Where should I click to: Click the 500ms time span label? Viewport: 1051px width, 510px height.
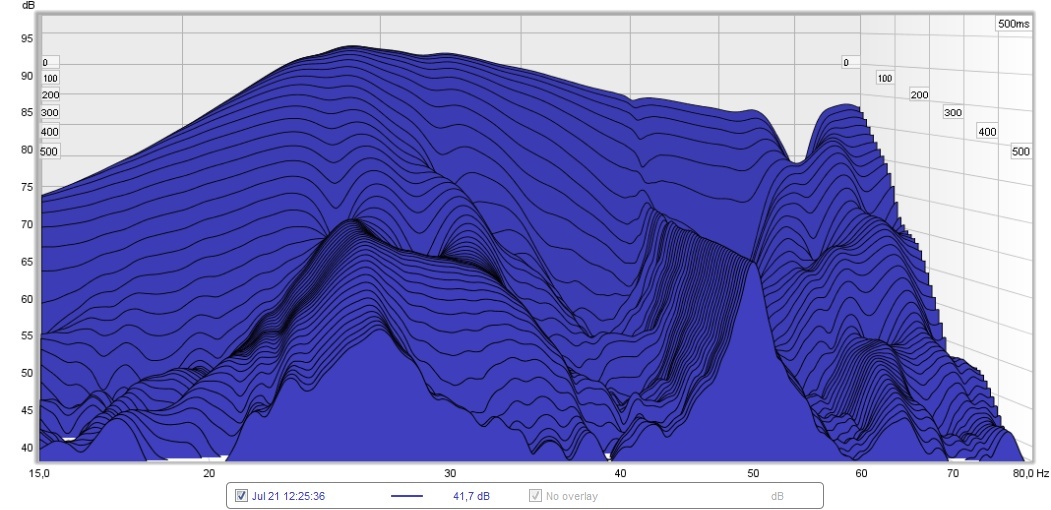1013,23
